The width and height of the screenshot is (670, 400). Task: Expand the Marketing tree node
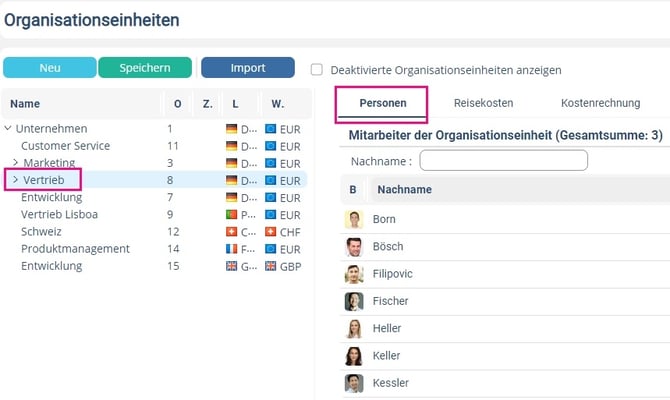click(15, 162)
